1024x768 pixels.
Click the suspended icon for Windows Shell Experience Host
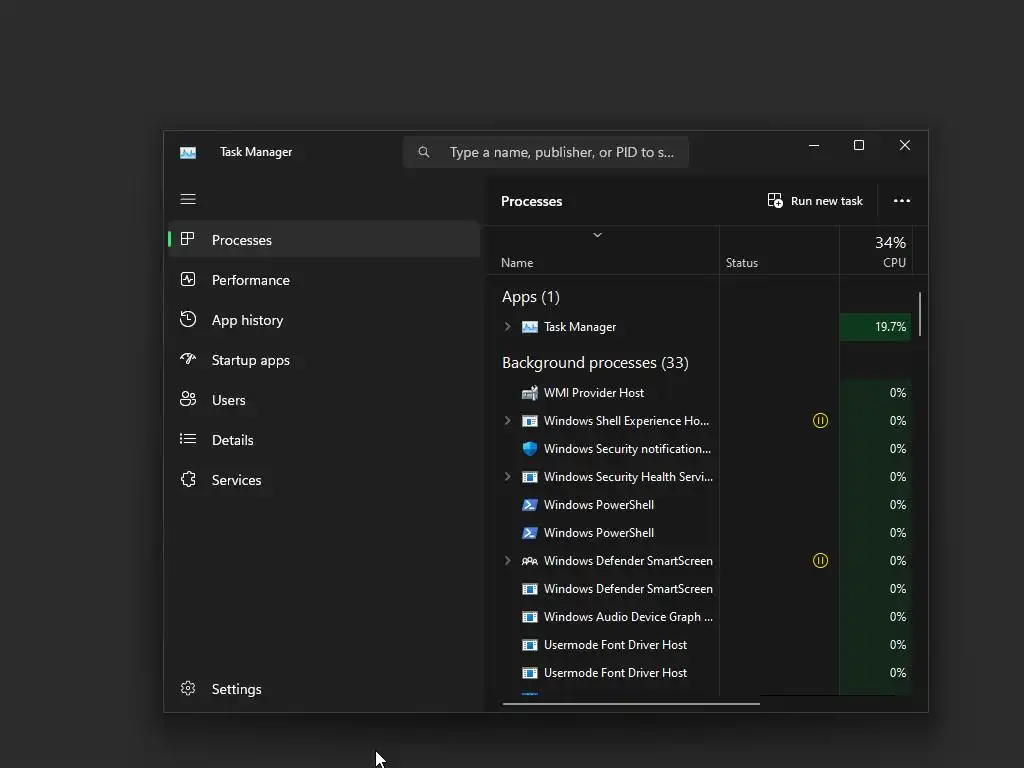[820, 421]
